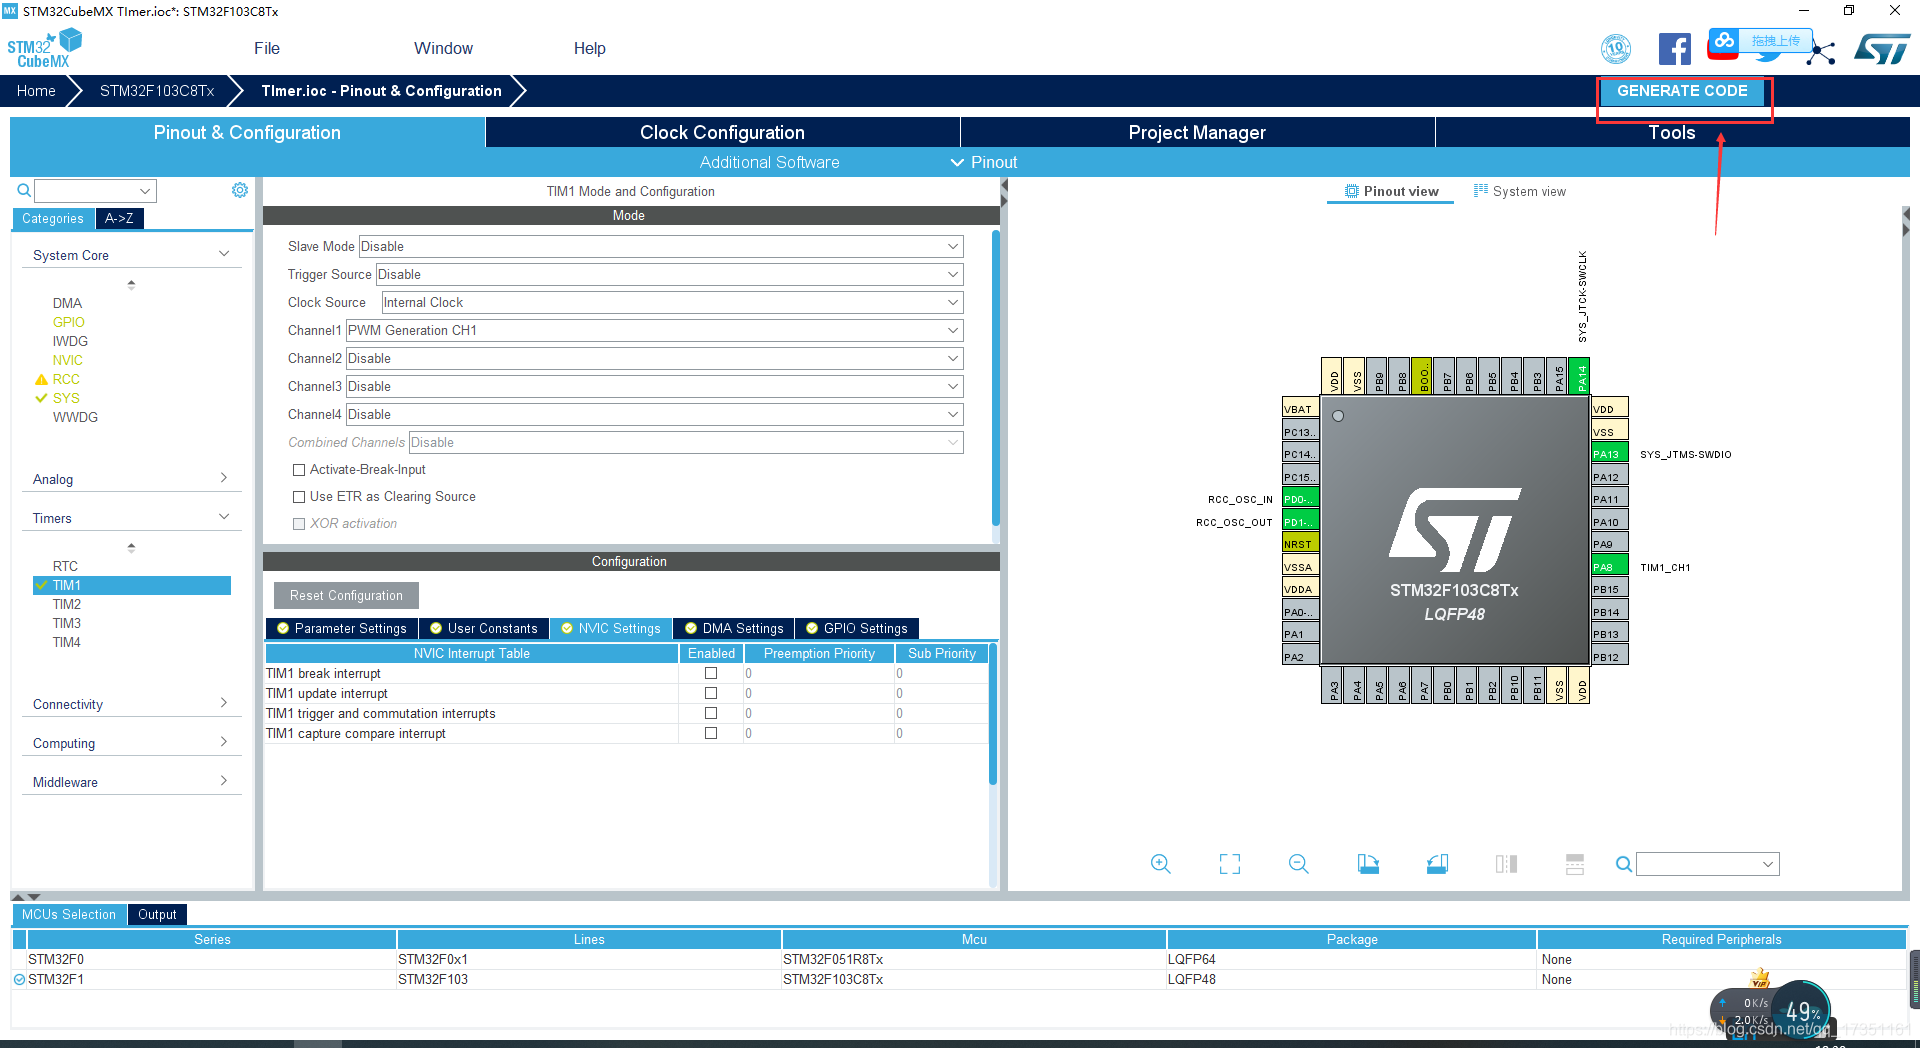The image size is (1920, 1048).
Task: Collapse the Timers category
Action: [131, 518]
